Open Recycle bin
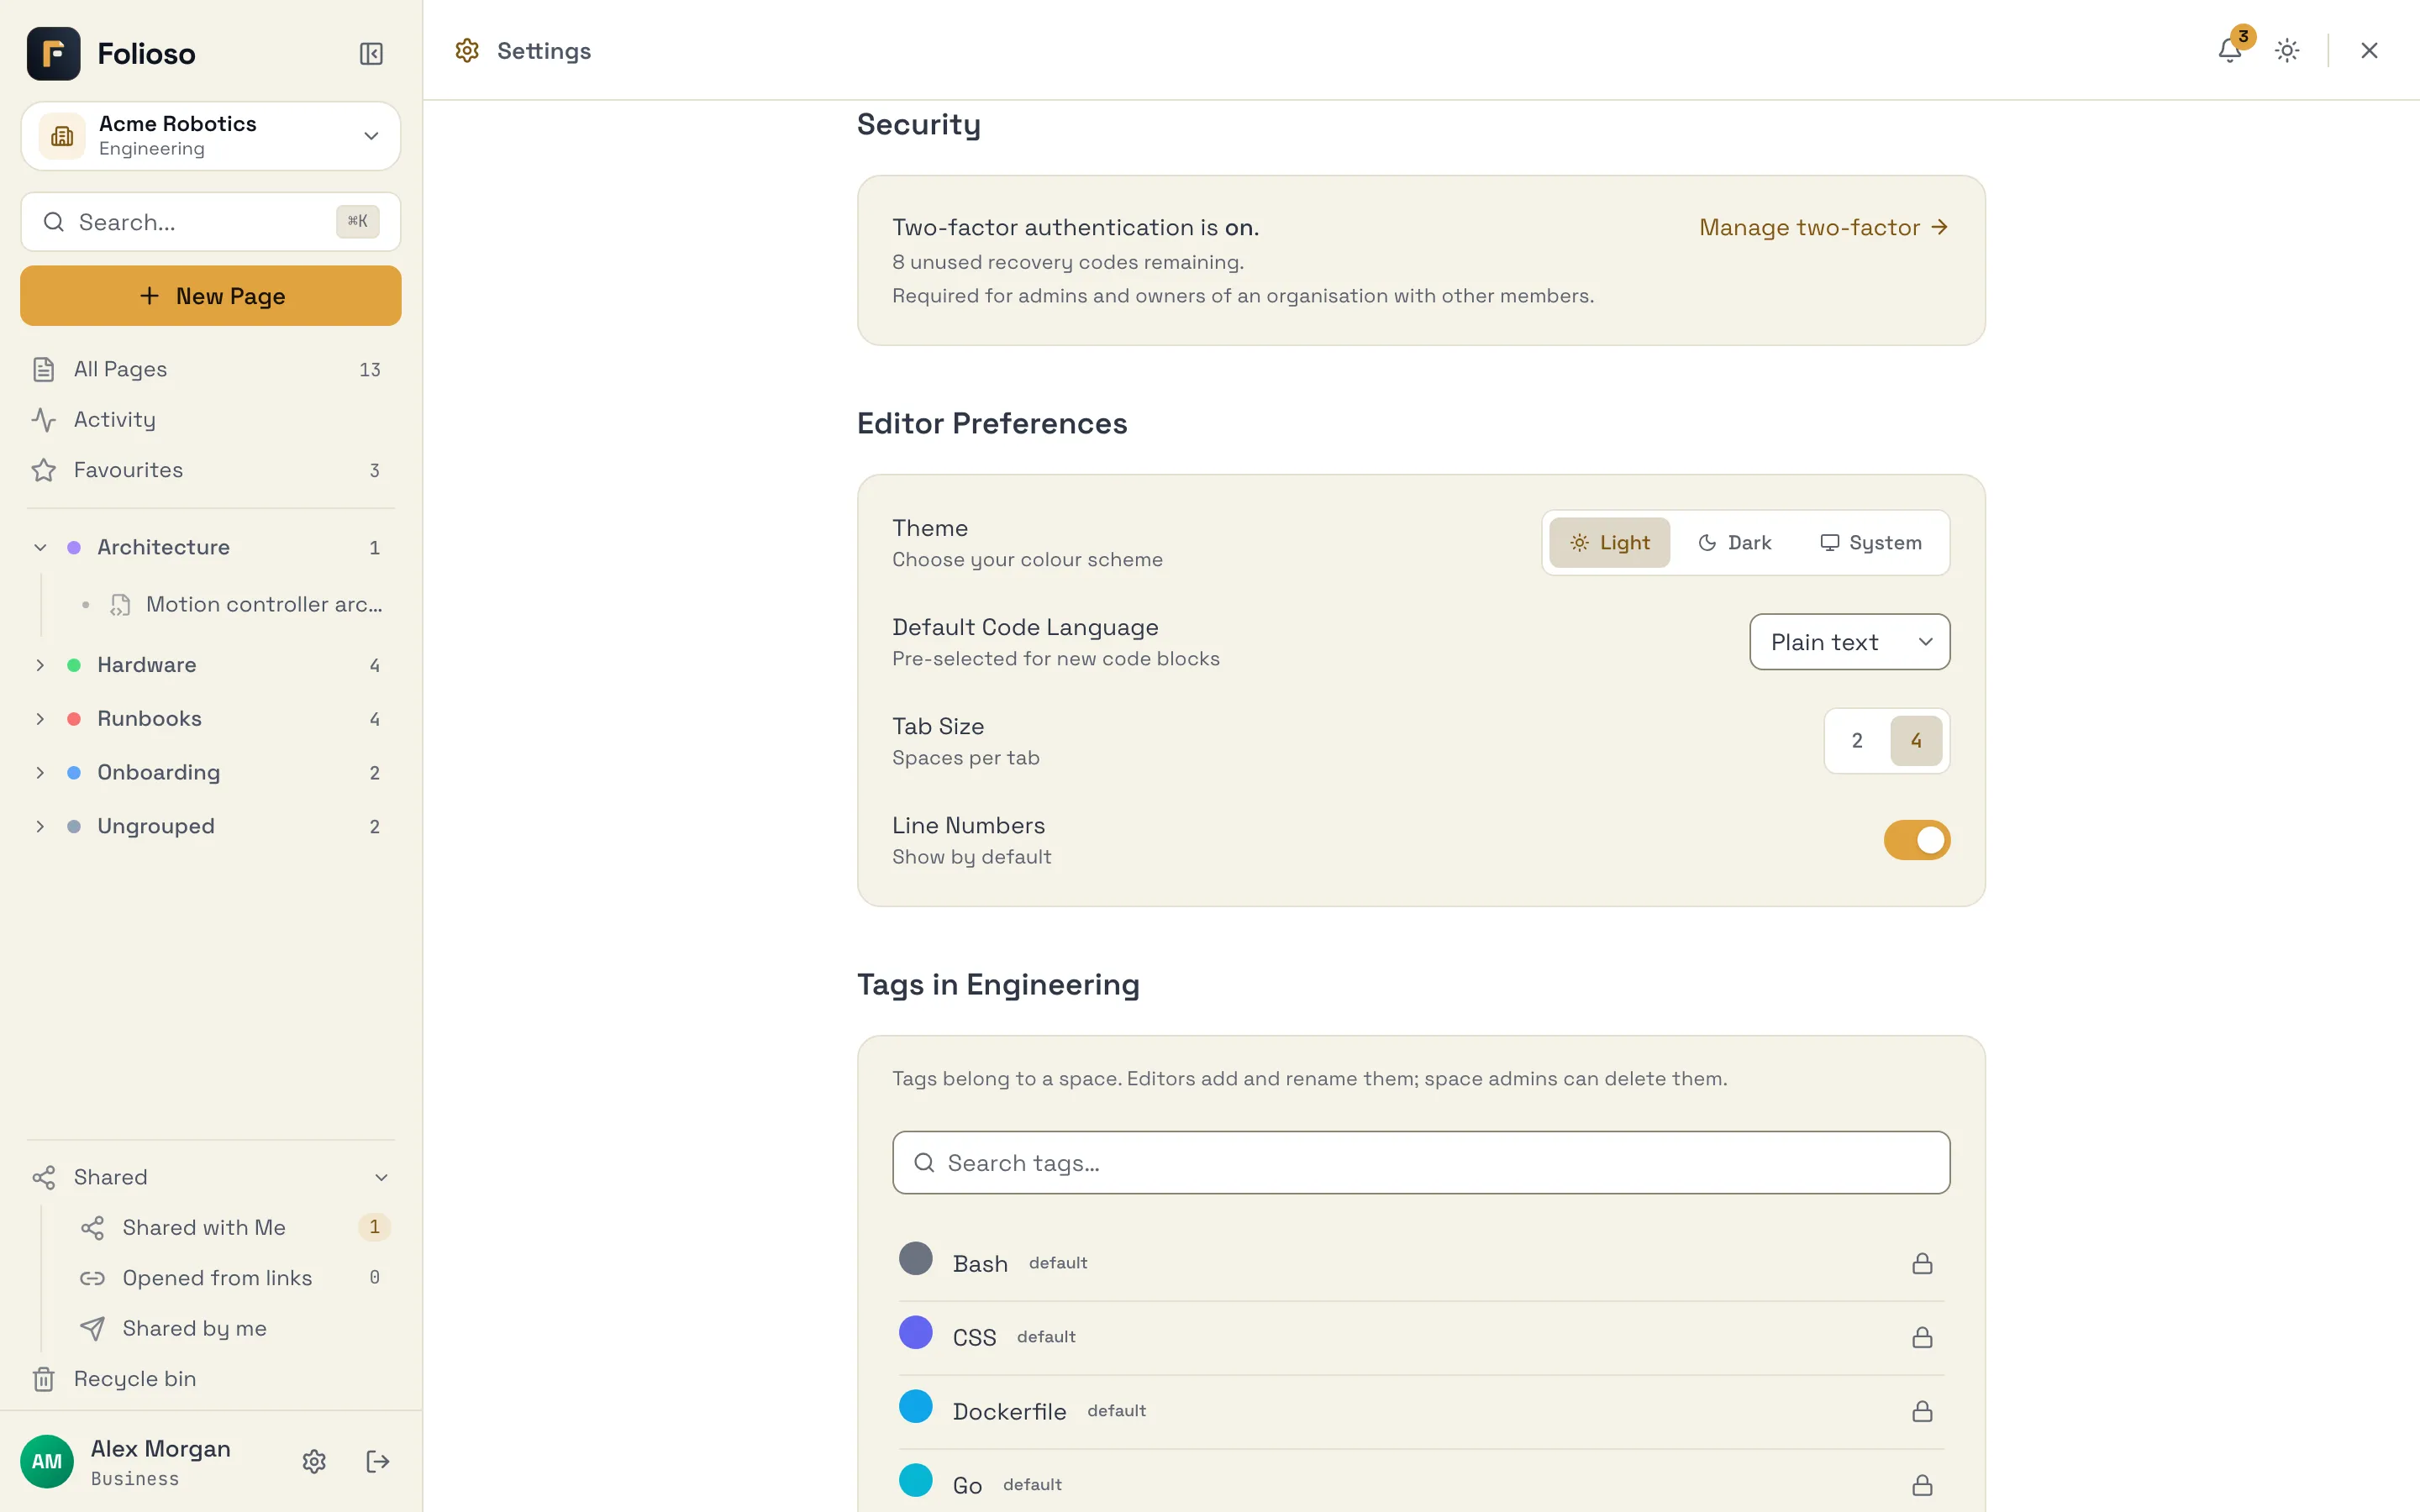Screen dimensions: 2420x1512 click(211, 1378)
